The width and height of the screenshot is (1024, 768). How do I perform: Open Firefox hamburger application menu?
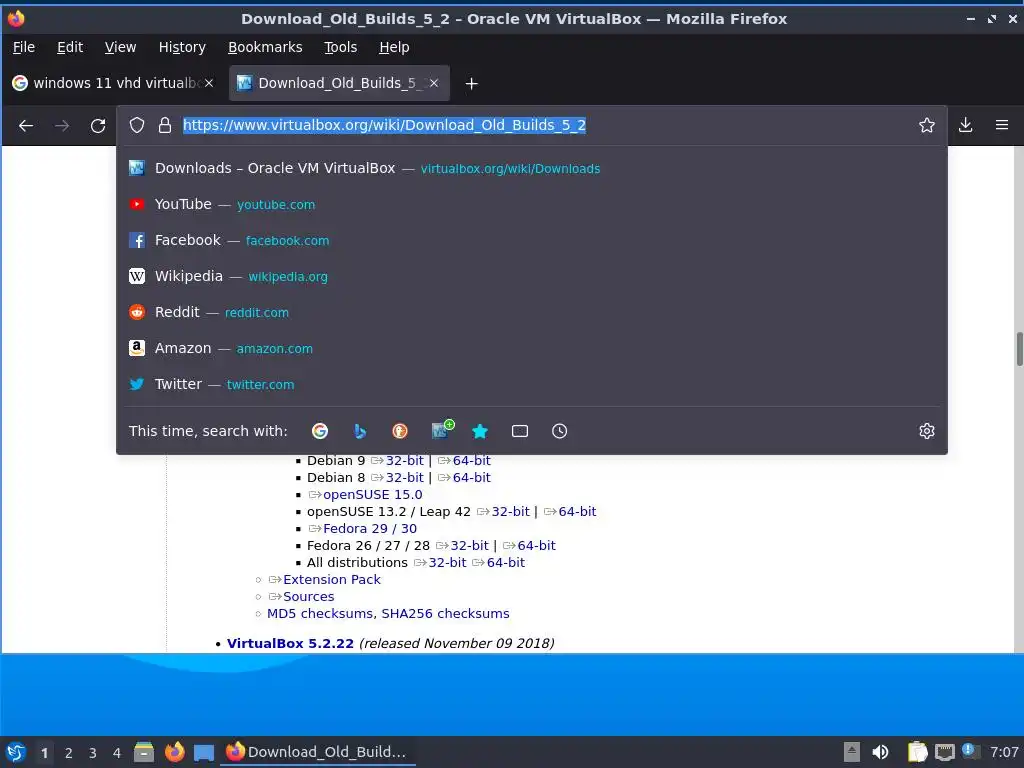[x=1002, y=125]
